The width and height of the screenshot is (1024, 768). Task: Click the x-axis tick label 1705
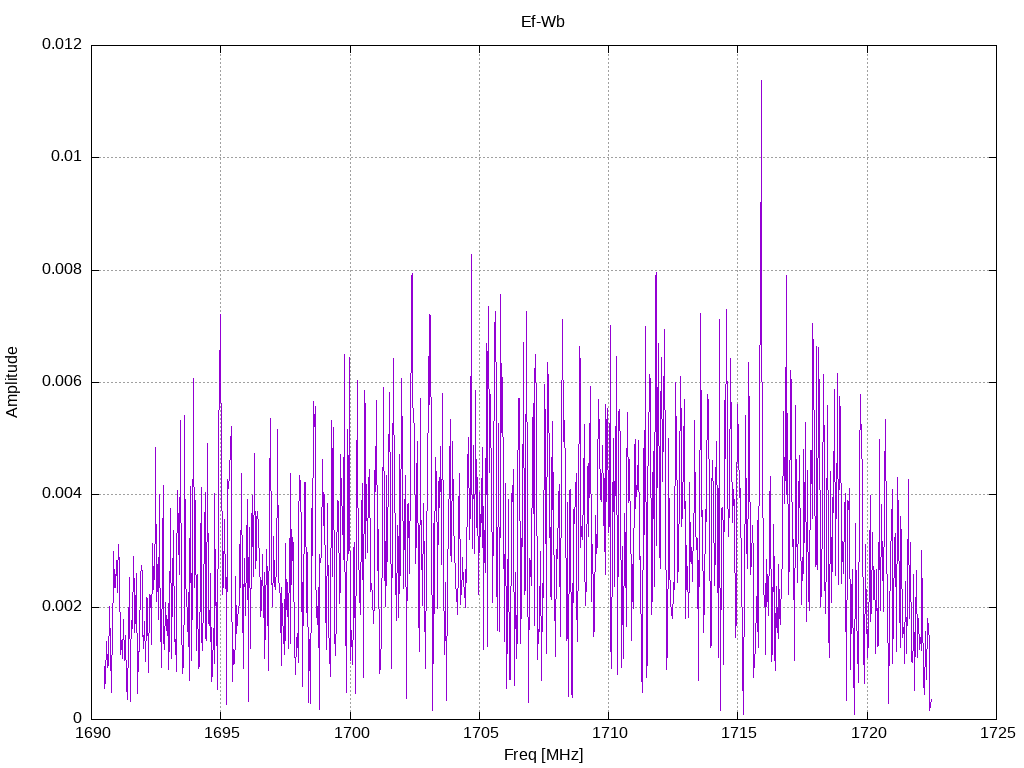coord(481,733)
